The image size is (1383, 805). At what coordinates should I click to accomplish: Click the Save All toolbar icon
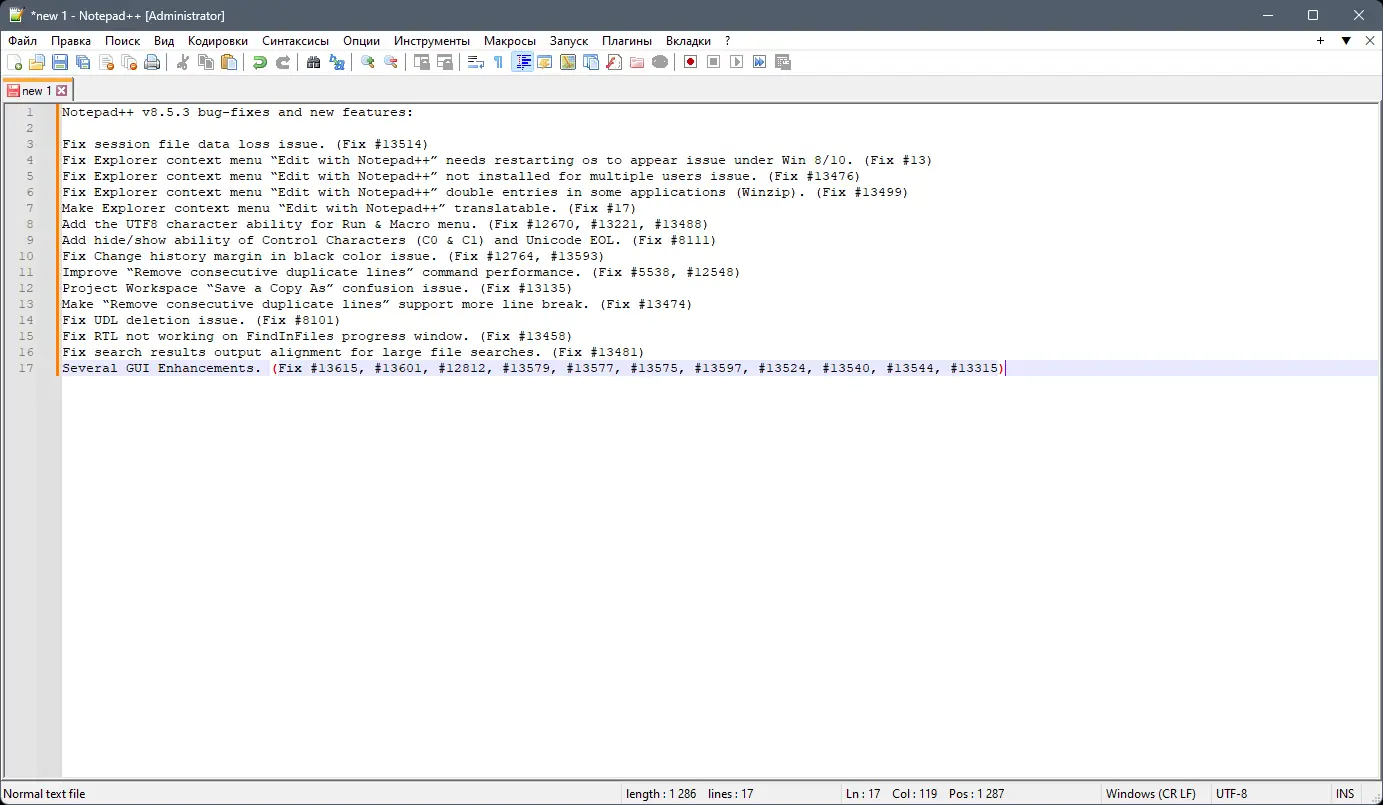(x=83, y=62)
